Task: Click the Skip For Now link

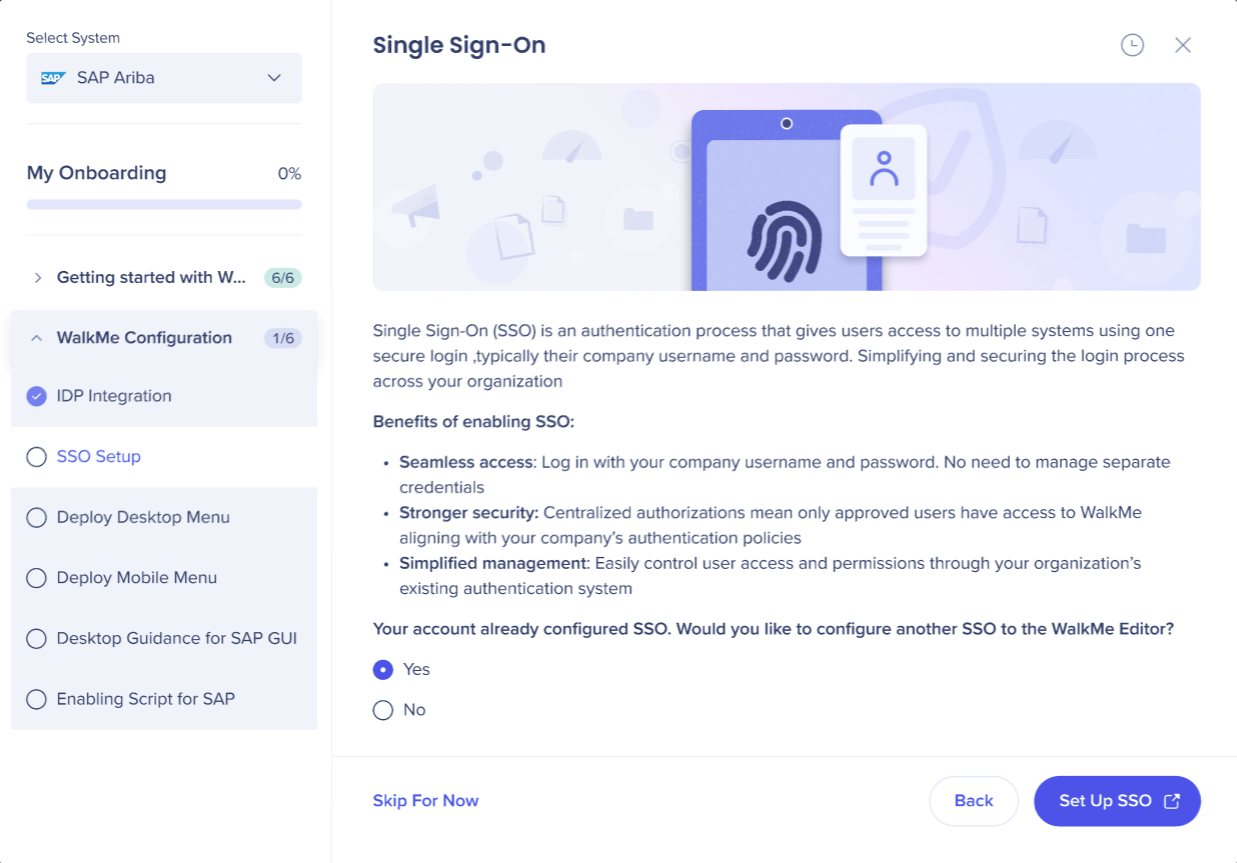Action: (x=426, y=801)
